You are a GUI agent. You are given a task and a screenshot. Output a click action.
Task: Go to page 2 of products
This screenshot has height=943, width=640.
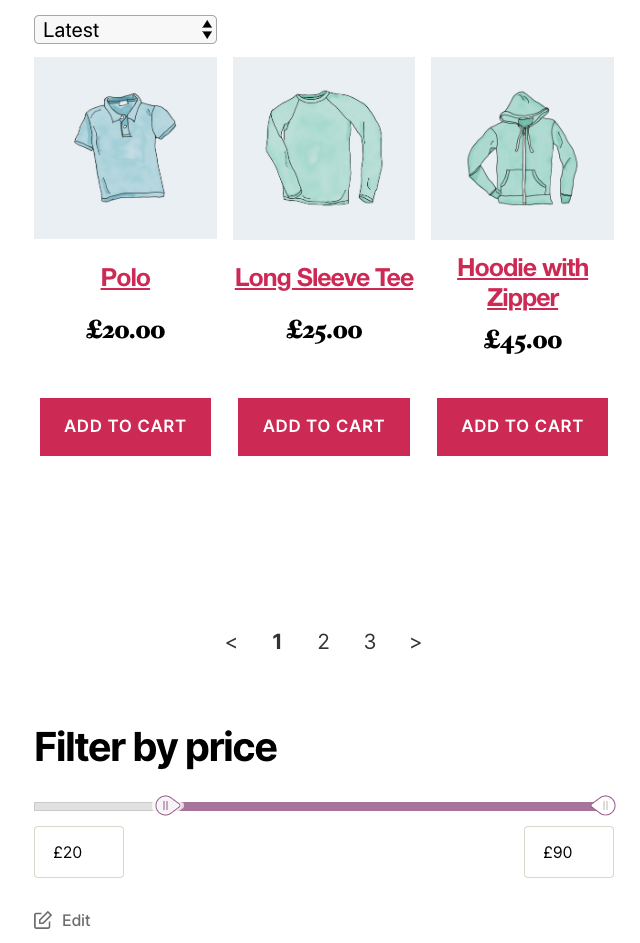(323, 641)
